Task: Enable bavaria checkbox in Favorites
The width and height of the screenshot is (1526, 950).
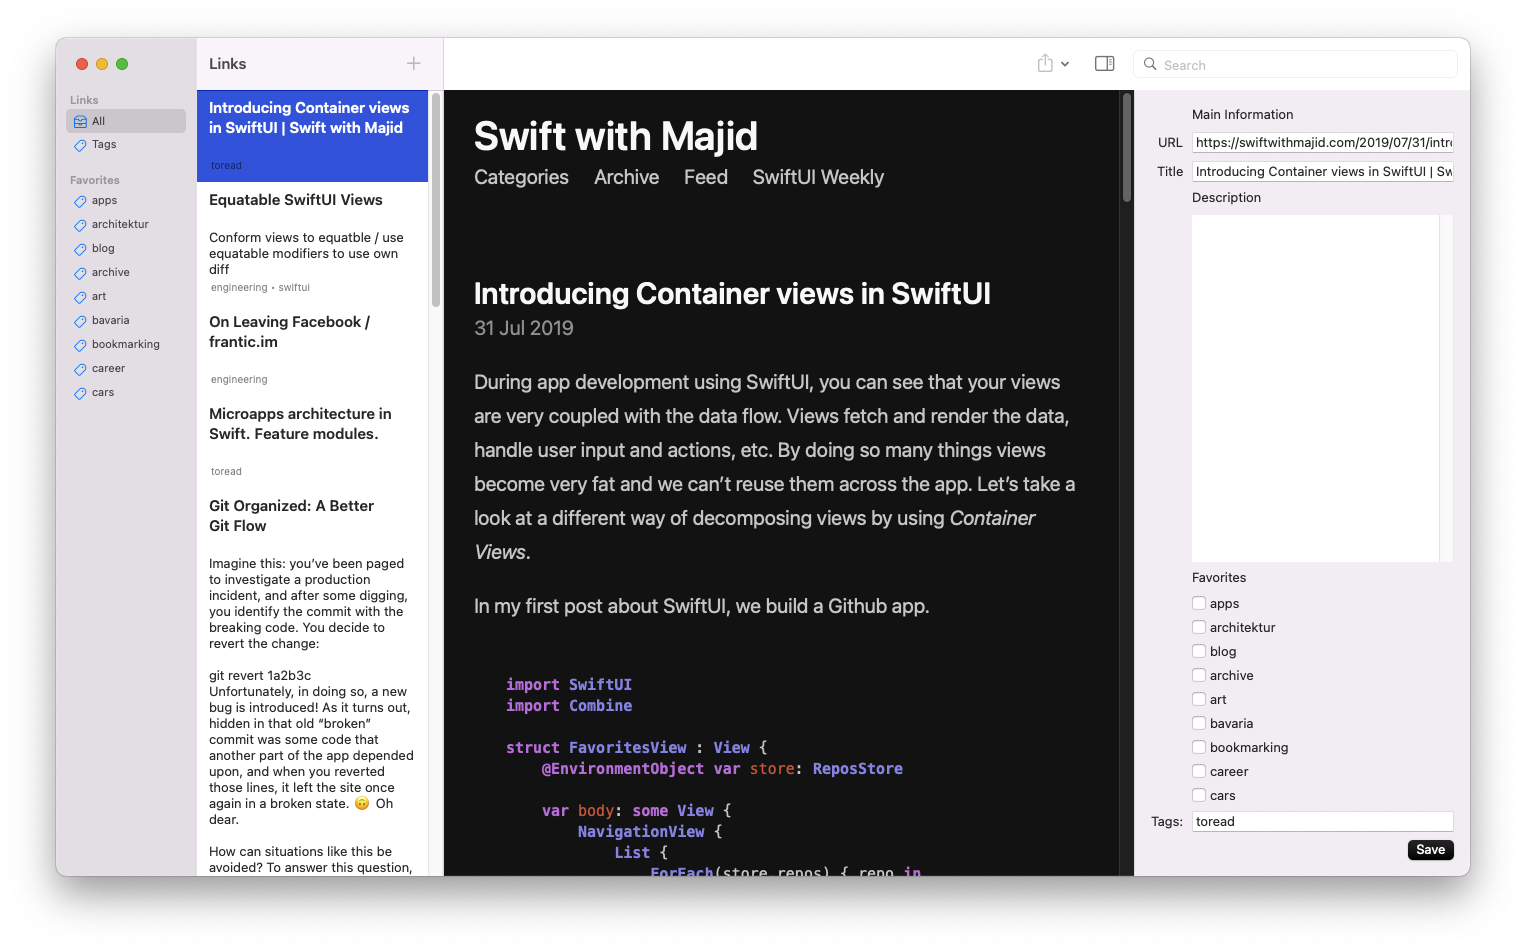Action: 1199,723
